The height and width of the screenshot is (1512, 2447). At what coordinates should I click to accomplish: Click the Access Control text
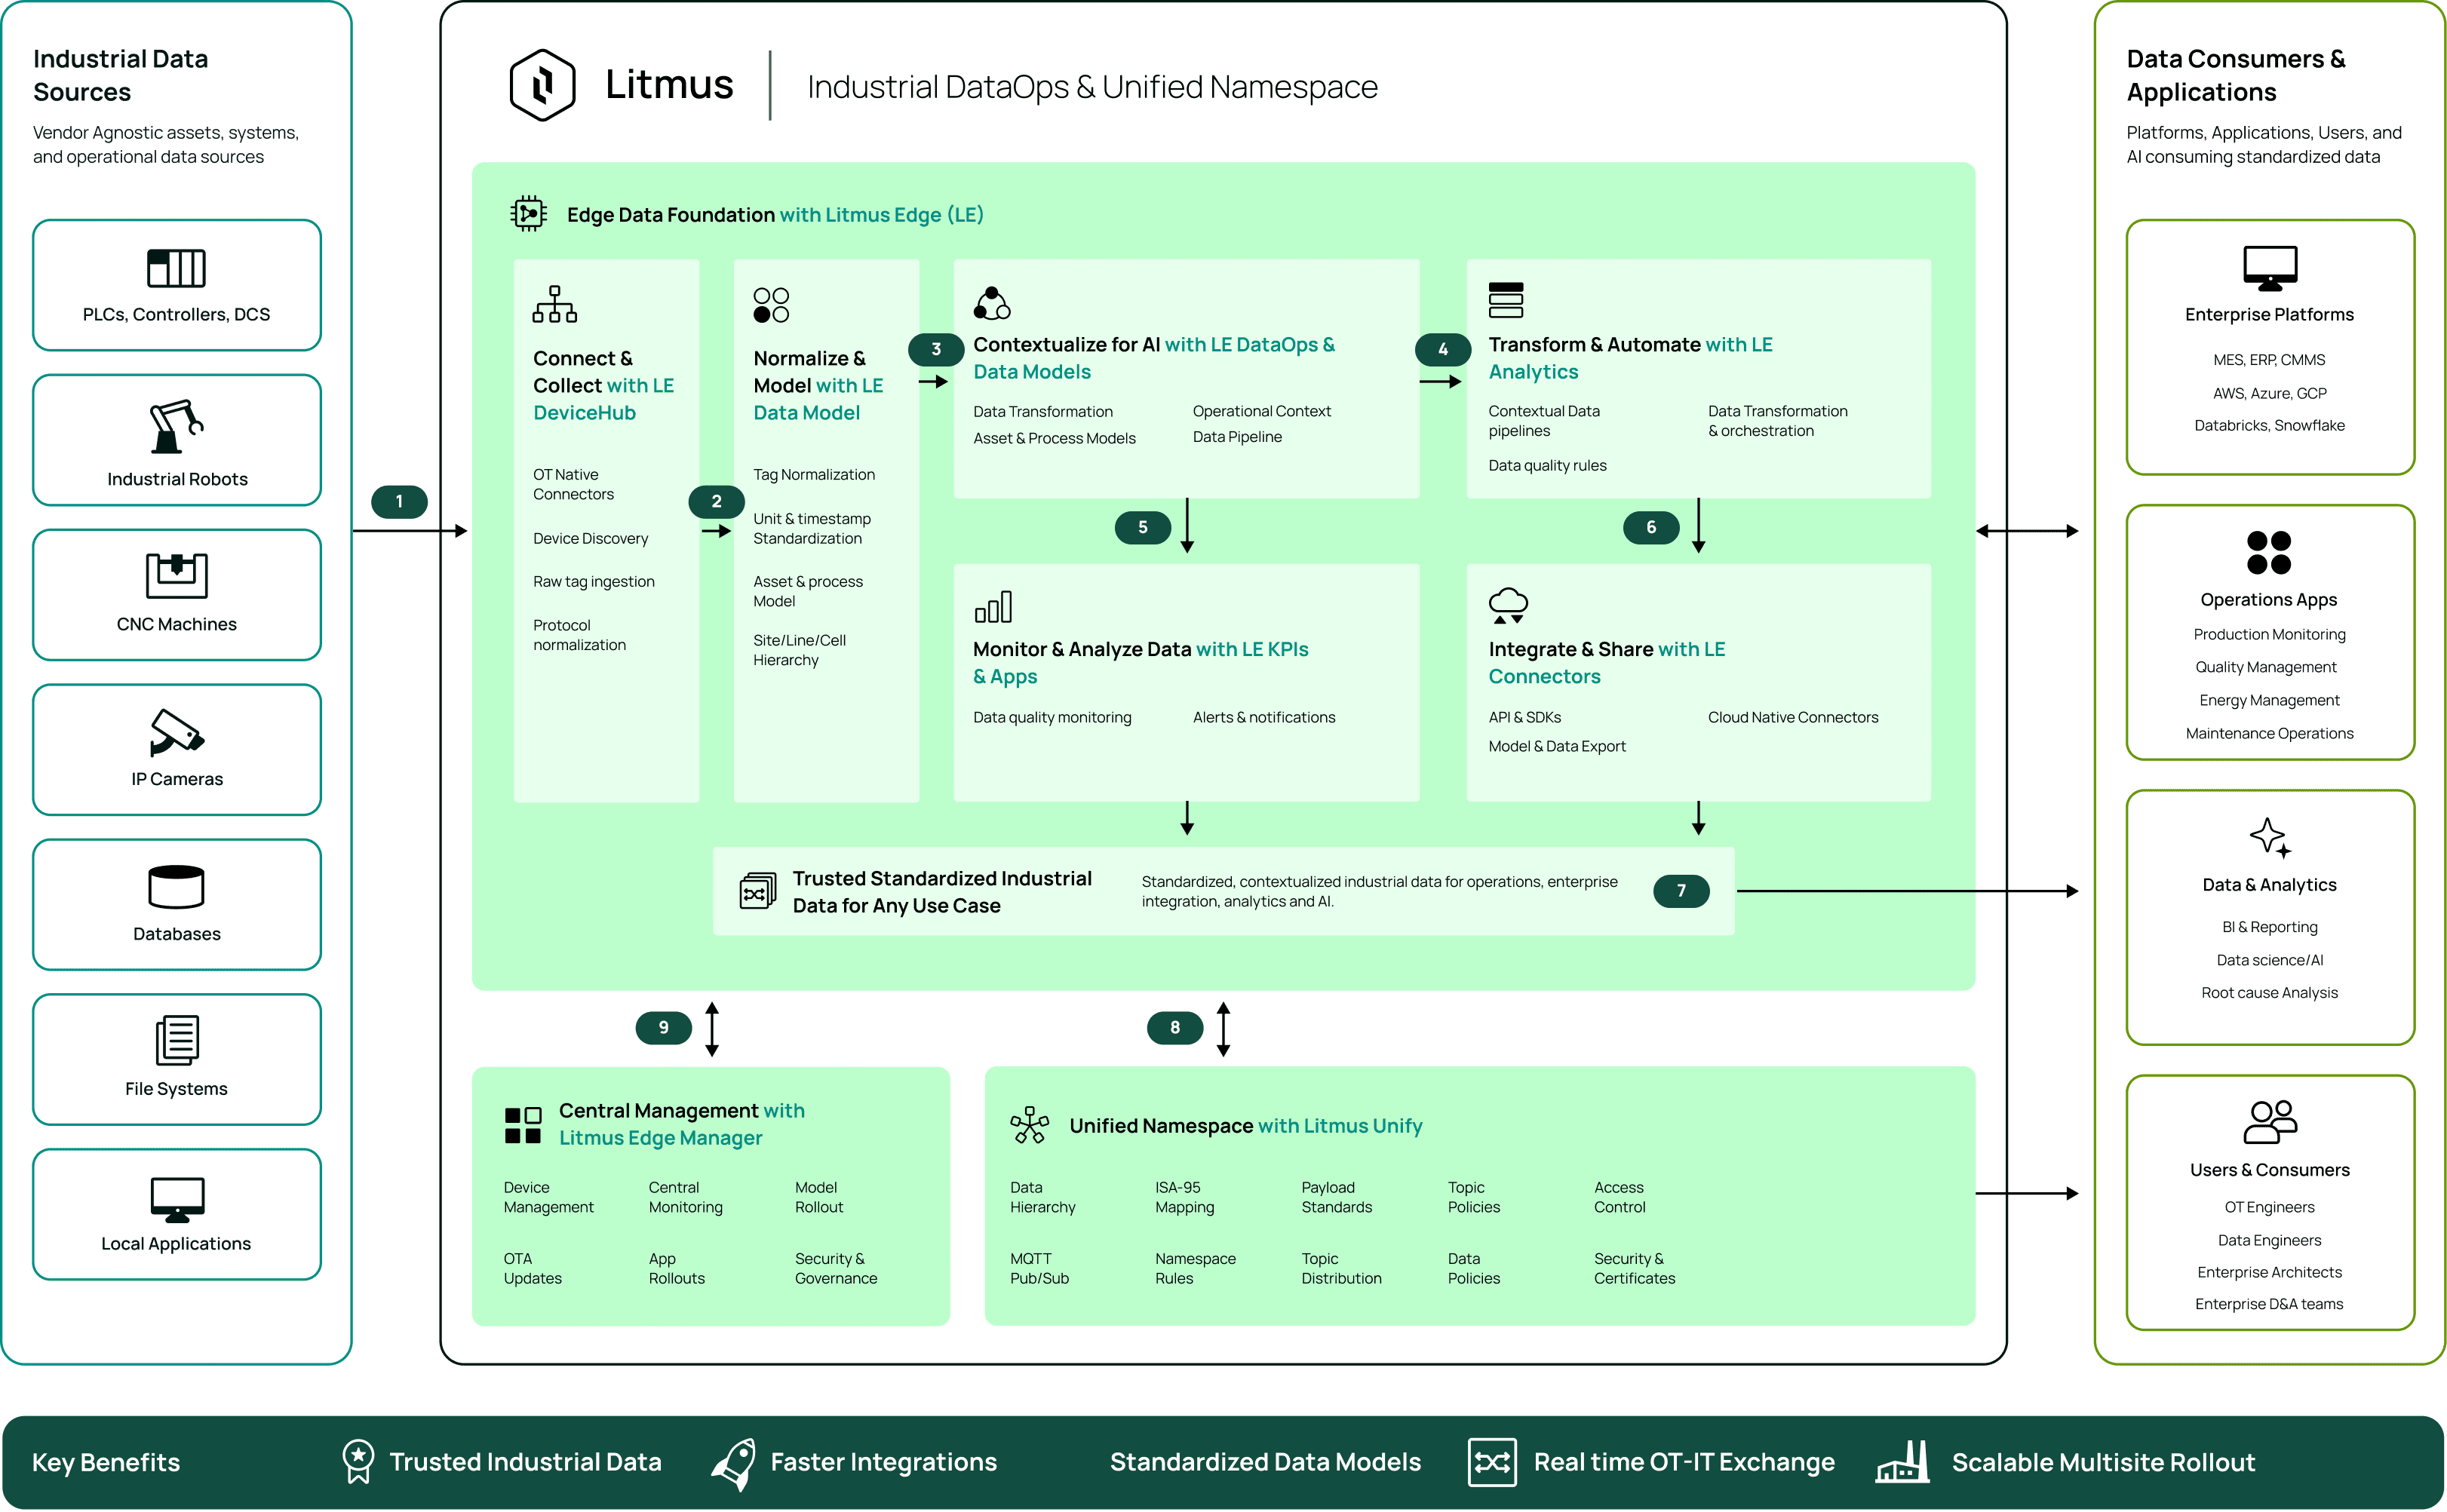(1619, 1197)
